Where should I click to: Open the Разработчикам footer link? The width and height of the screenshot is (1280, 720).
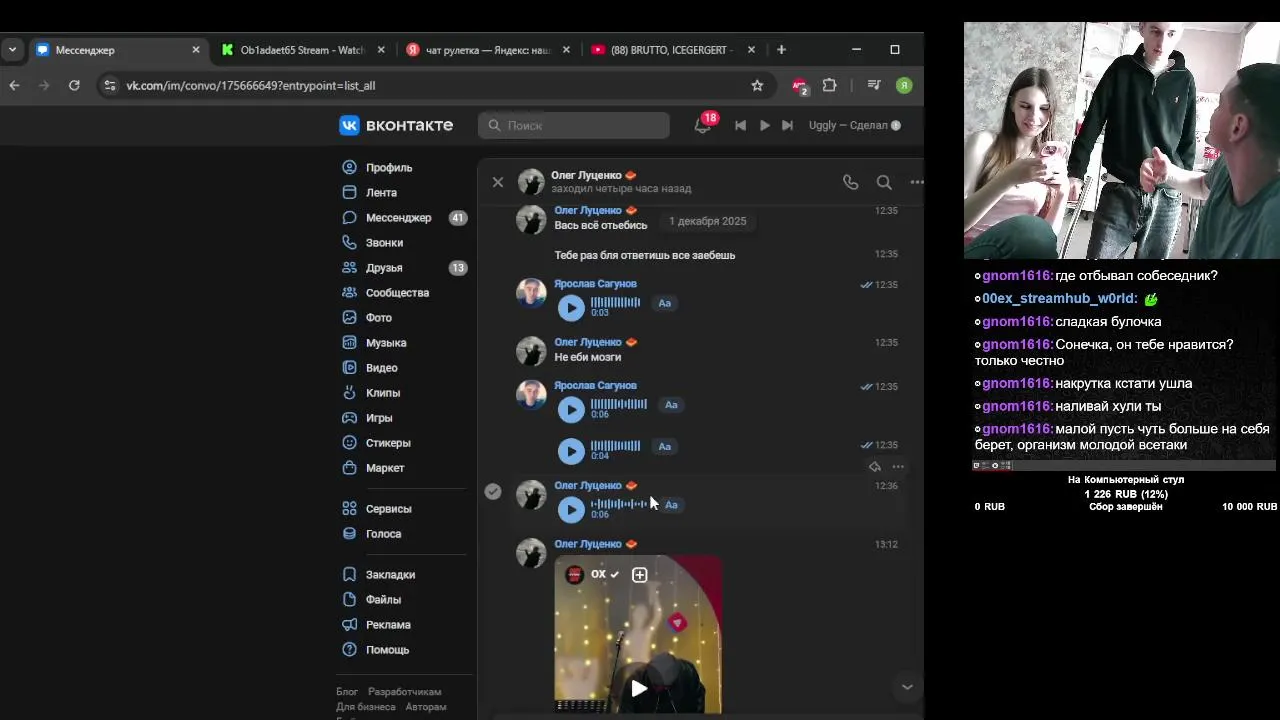[404, 692]
